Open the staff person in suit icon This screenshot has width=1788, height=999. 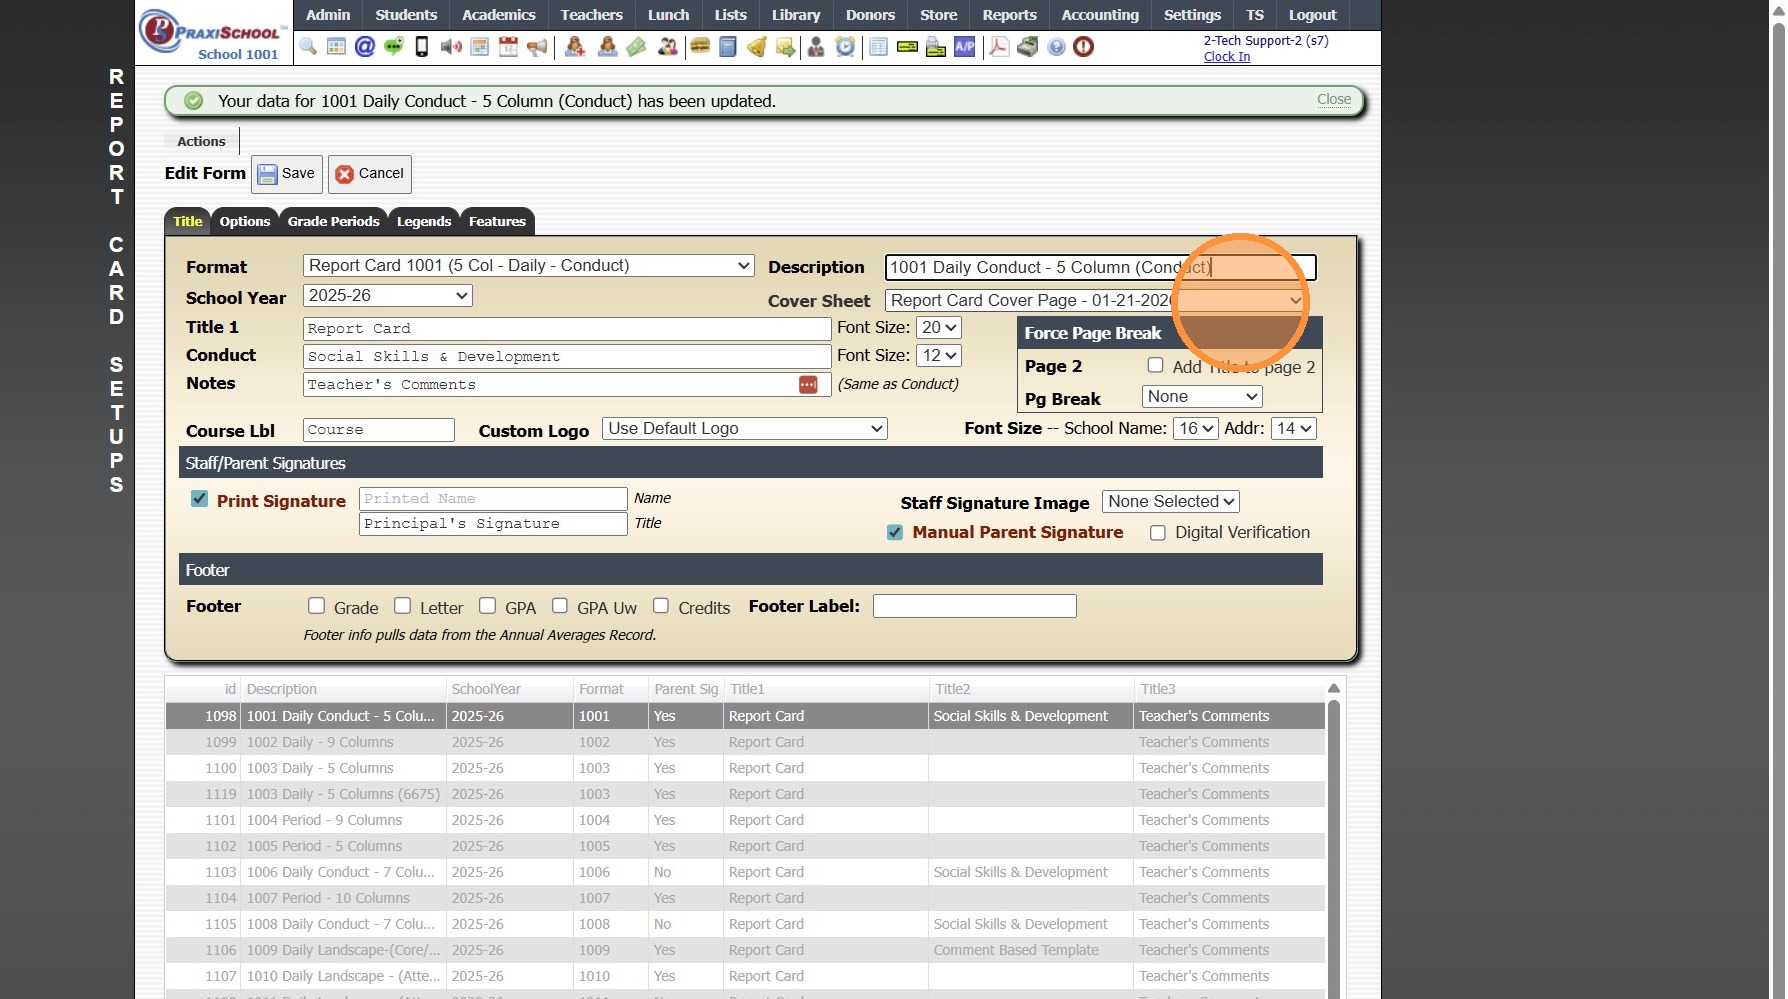[x=816, y=47]
